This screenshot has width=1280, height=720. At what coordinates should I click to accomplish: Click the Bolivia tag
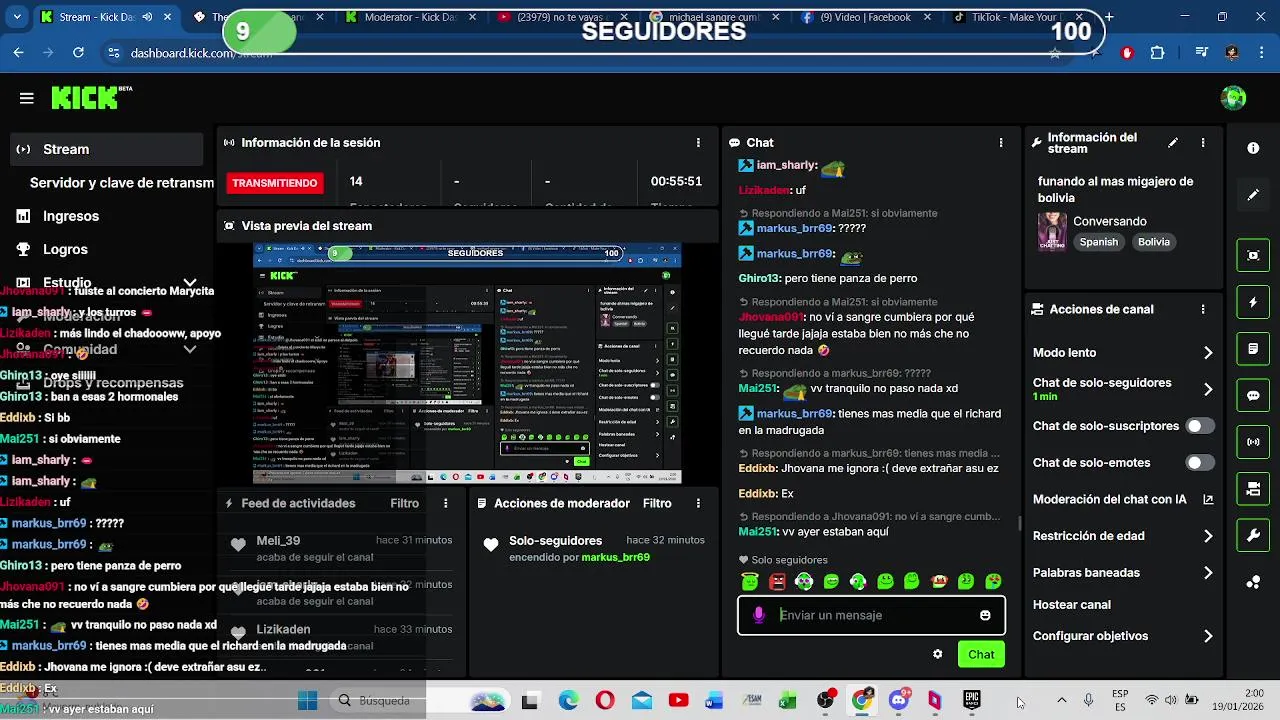pos(1153,242)
